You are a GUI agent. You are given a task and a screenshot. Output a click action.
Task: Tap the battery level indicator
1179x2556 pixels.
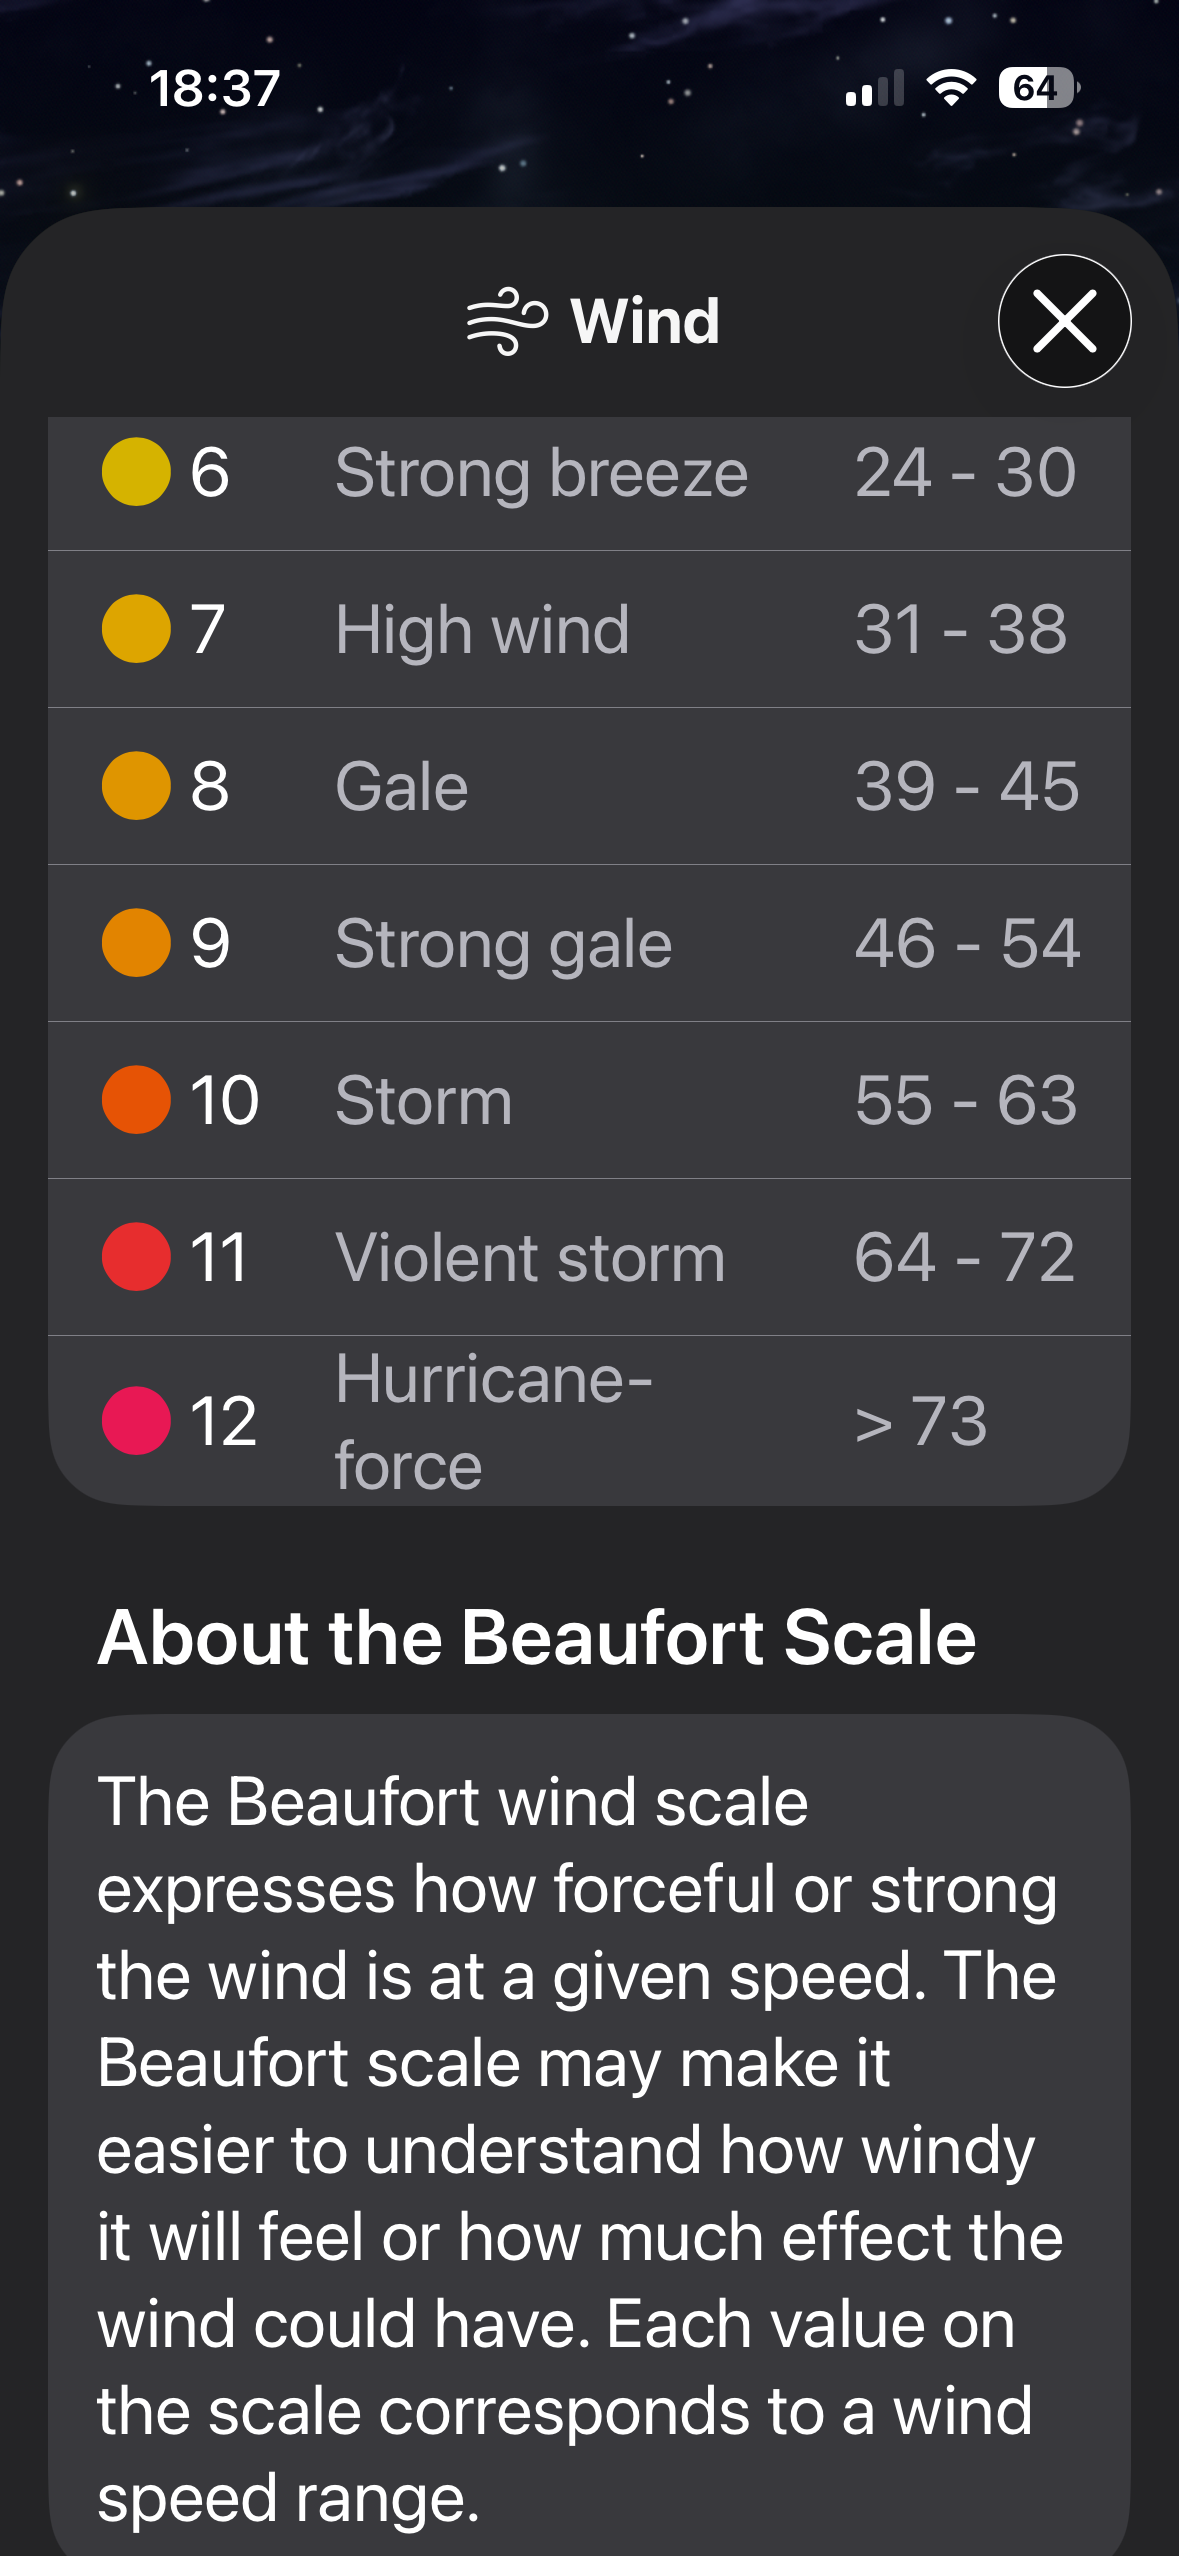tap(1038, 88)
